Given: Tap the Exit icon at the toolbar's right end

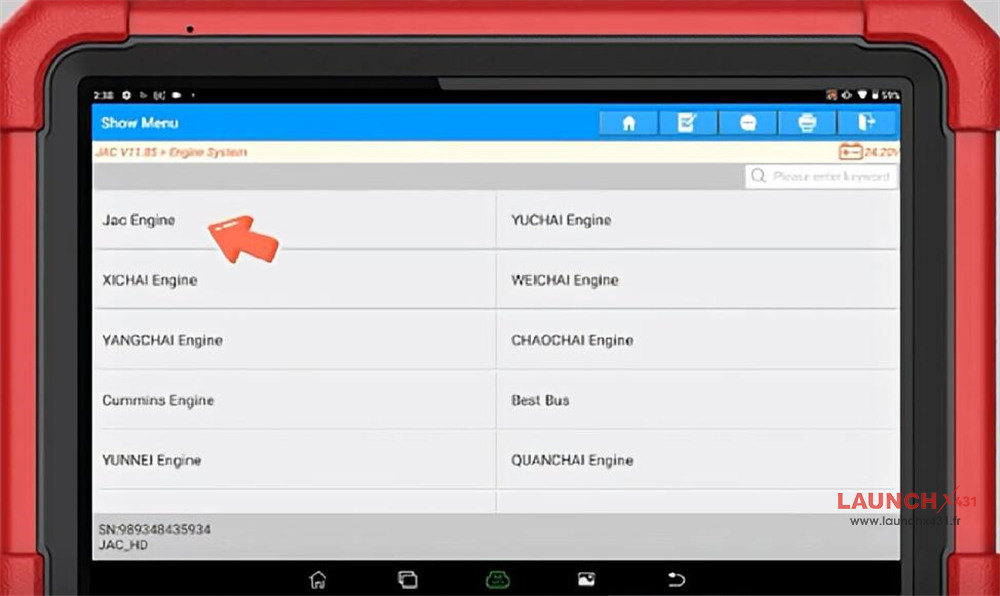Looking at the screenshot, I should click(x=866, y=122).
